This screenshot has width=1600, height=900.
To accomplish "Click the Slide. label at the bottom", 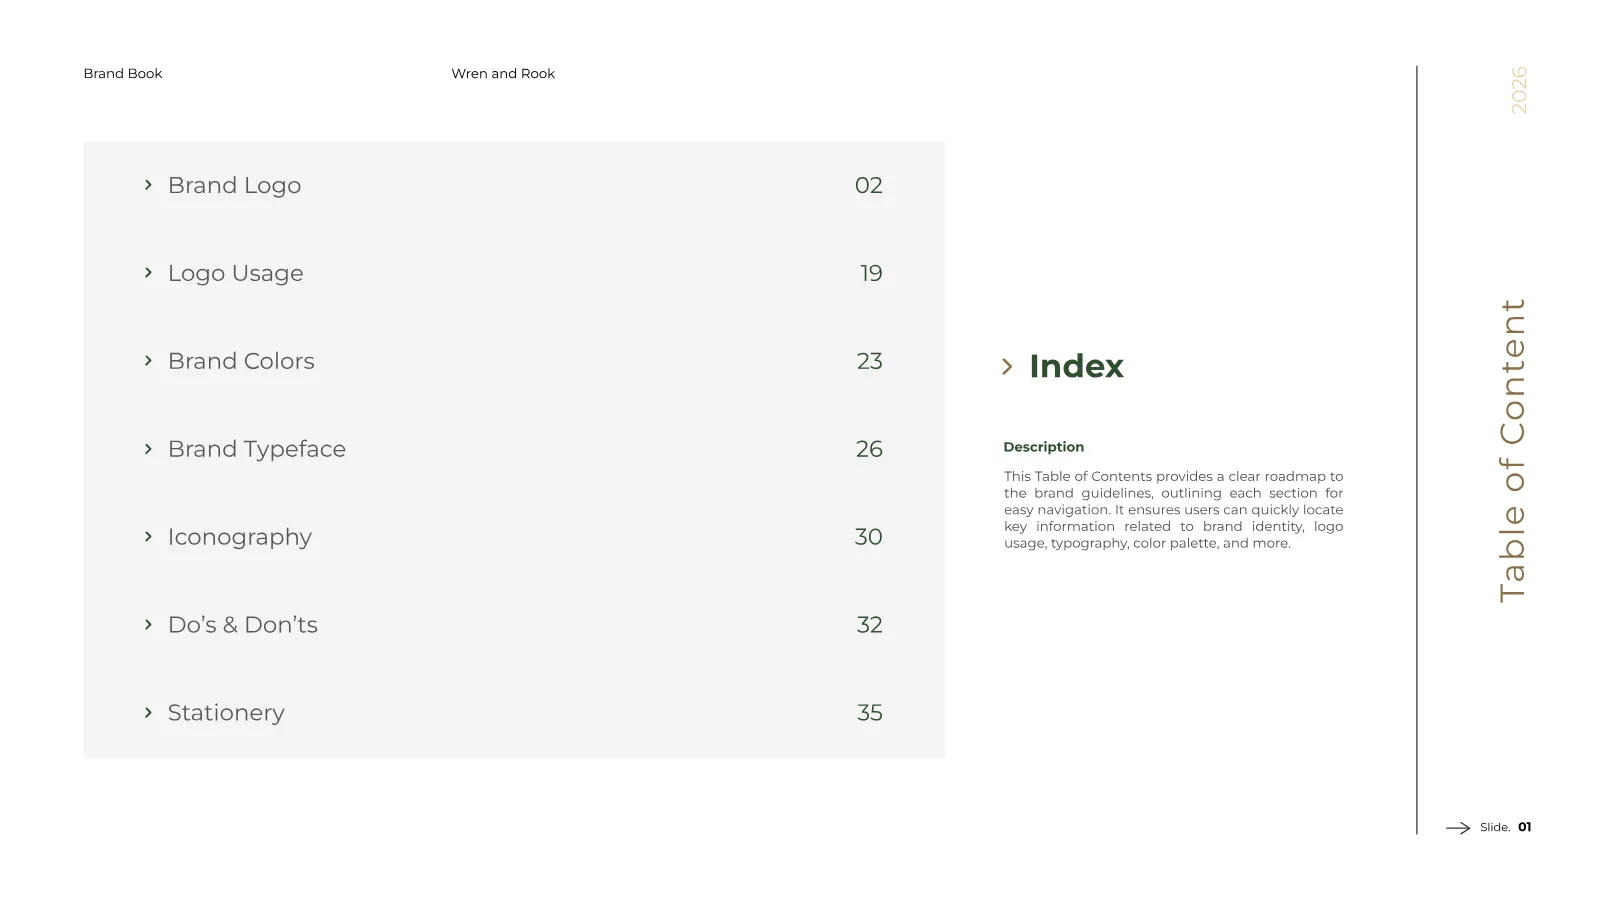I will tap(1495, 828).
